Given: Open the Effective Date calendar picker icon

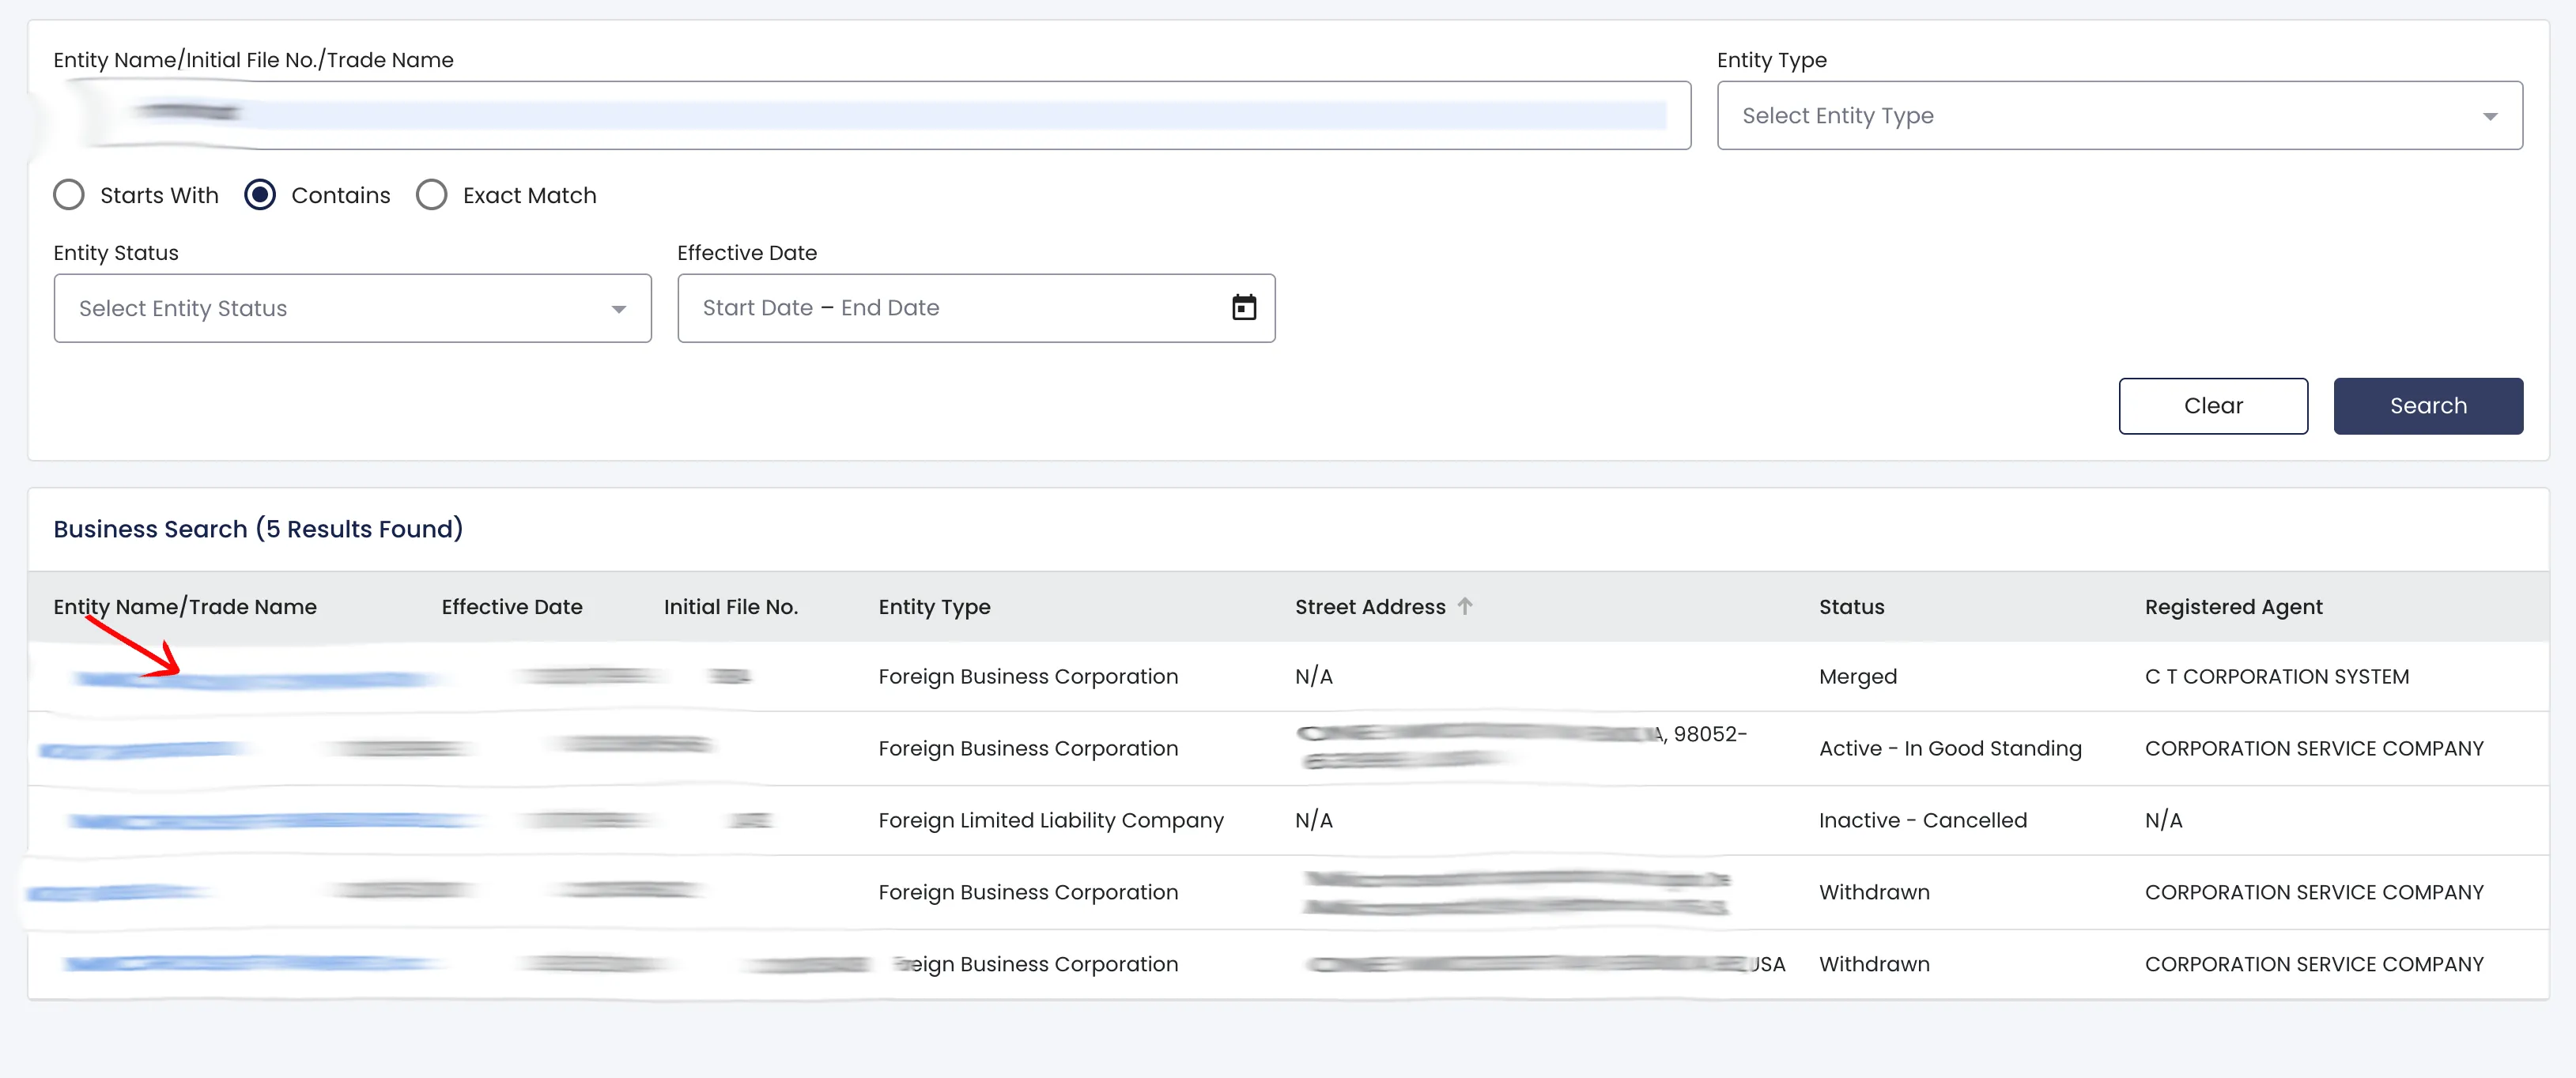Looking at the screenshot, I should click(x=1243, y=308).
